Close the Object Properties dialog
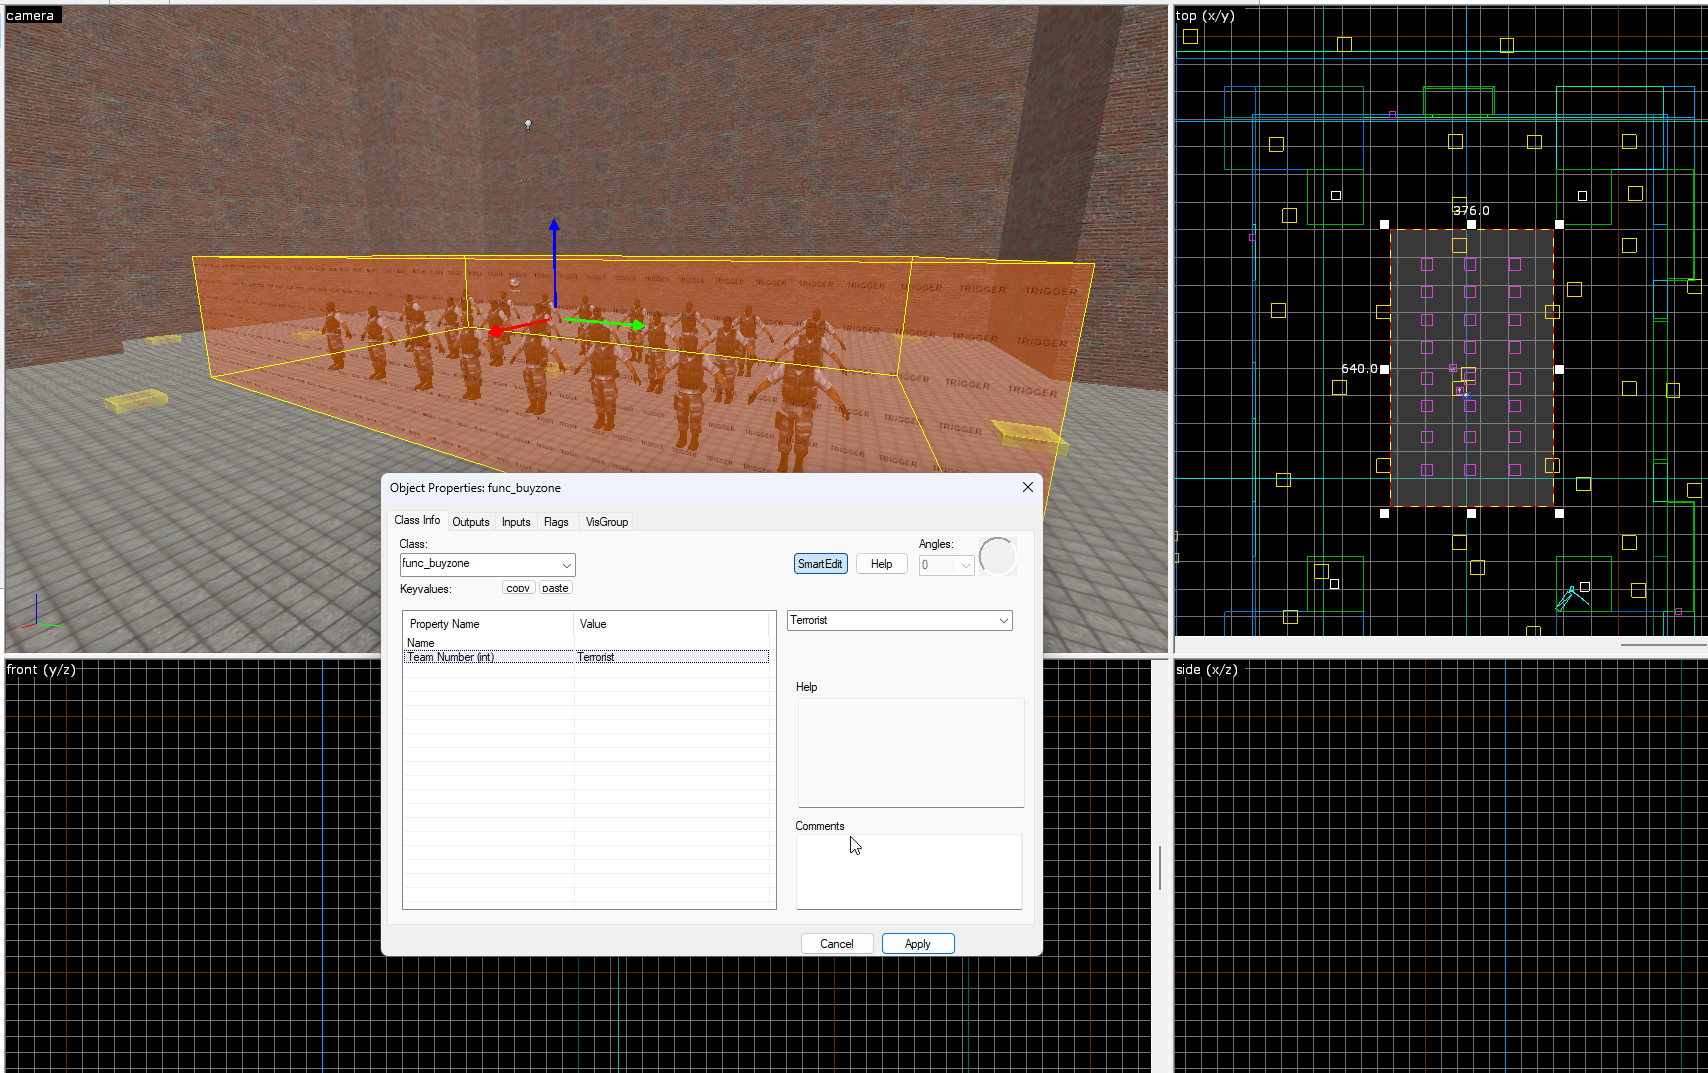1708x1073 pixels. pos(1027,487)
